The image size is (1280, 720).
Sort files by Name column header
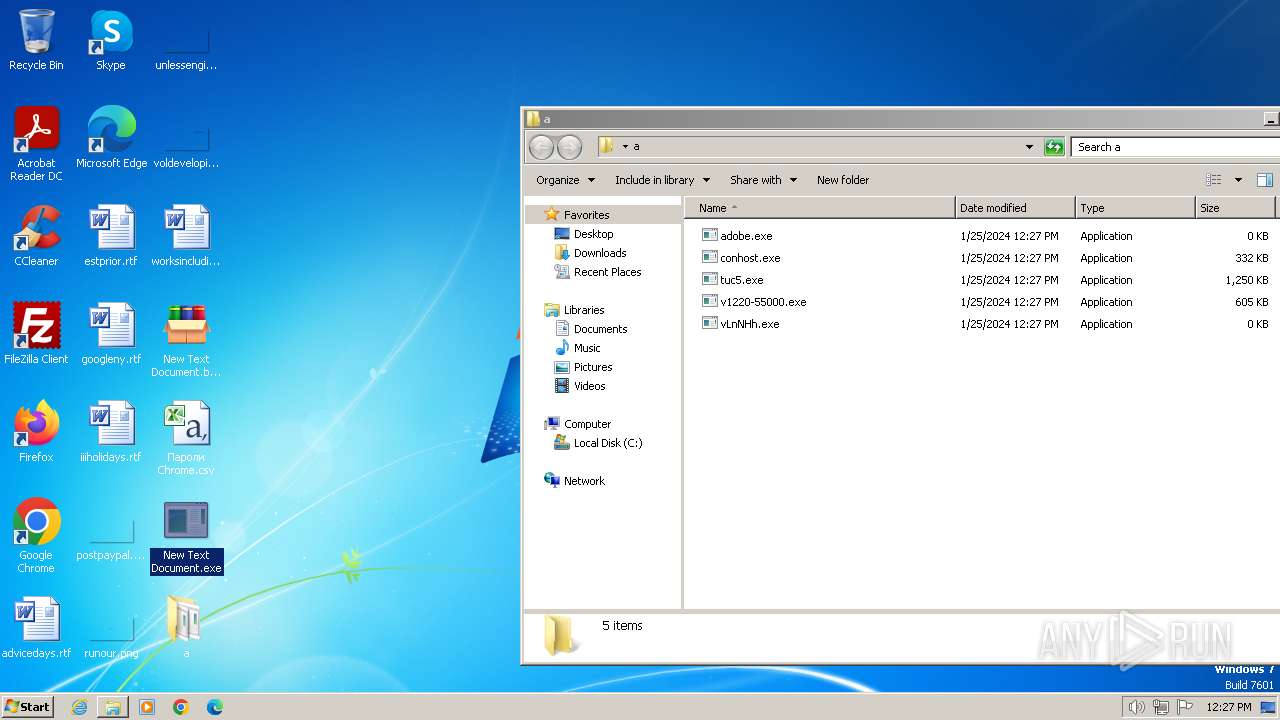(x=820, y=208)
